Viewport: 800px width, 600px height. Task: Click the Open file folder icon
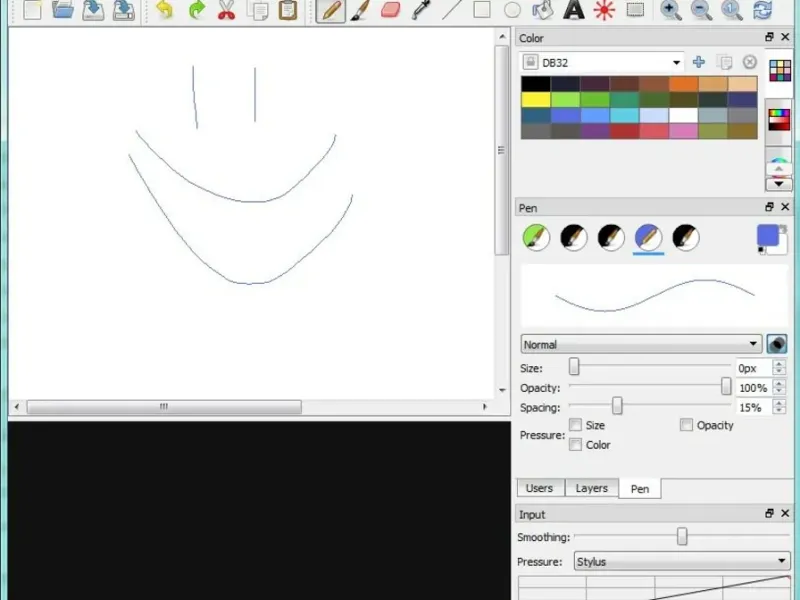(63, 10)
